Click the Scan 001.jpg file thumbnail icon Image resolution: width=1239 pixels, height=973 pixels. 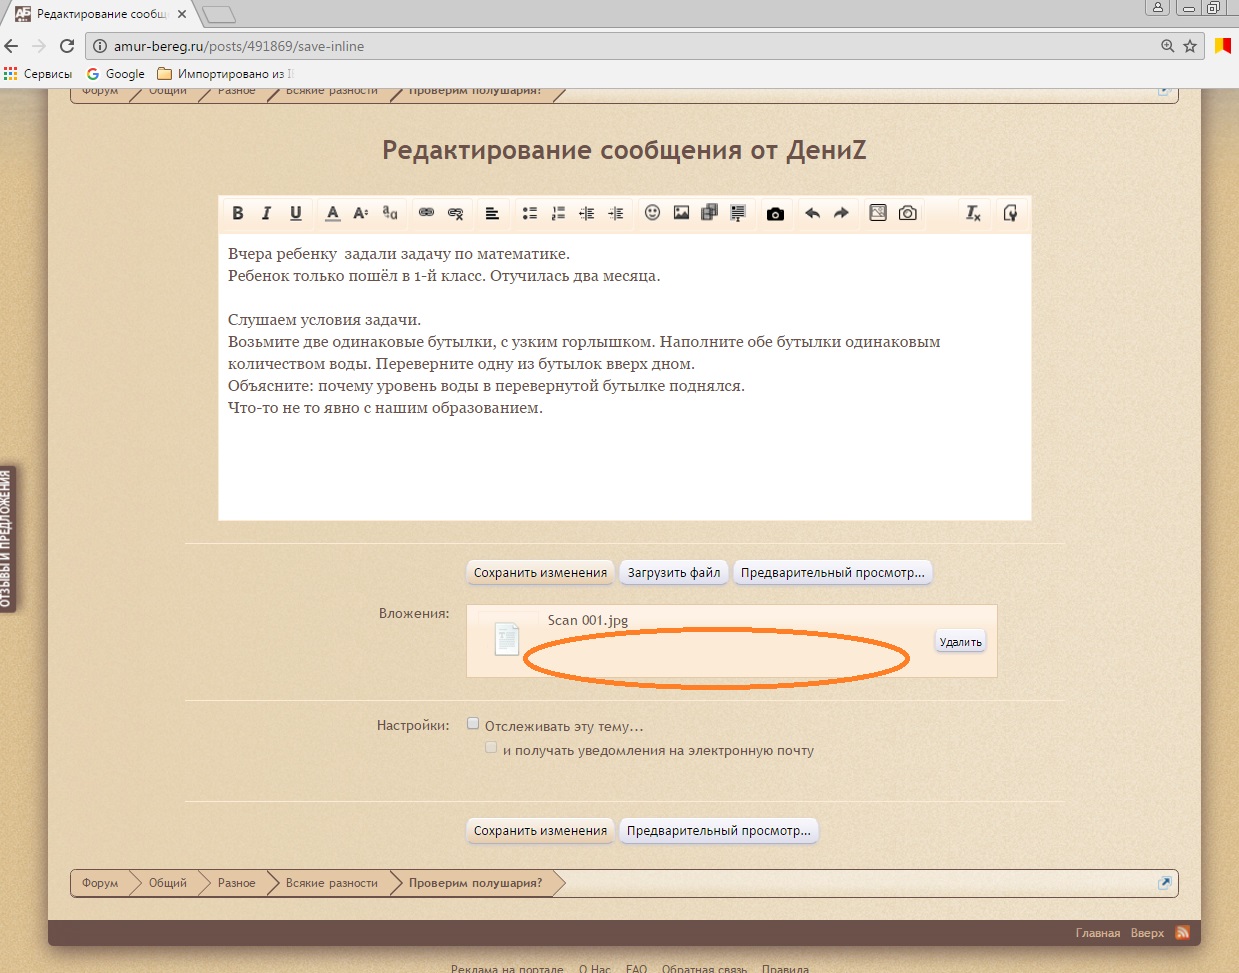507,638
